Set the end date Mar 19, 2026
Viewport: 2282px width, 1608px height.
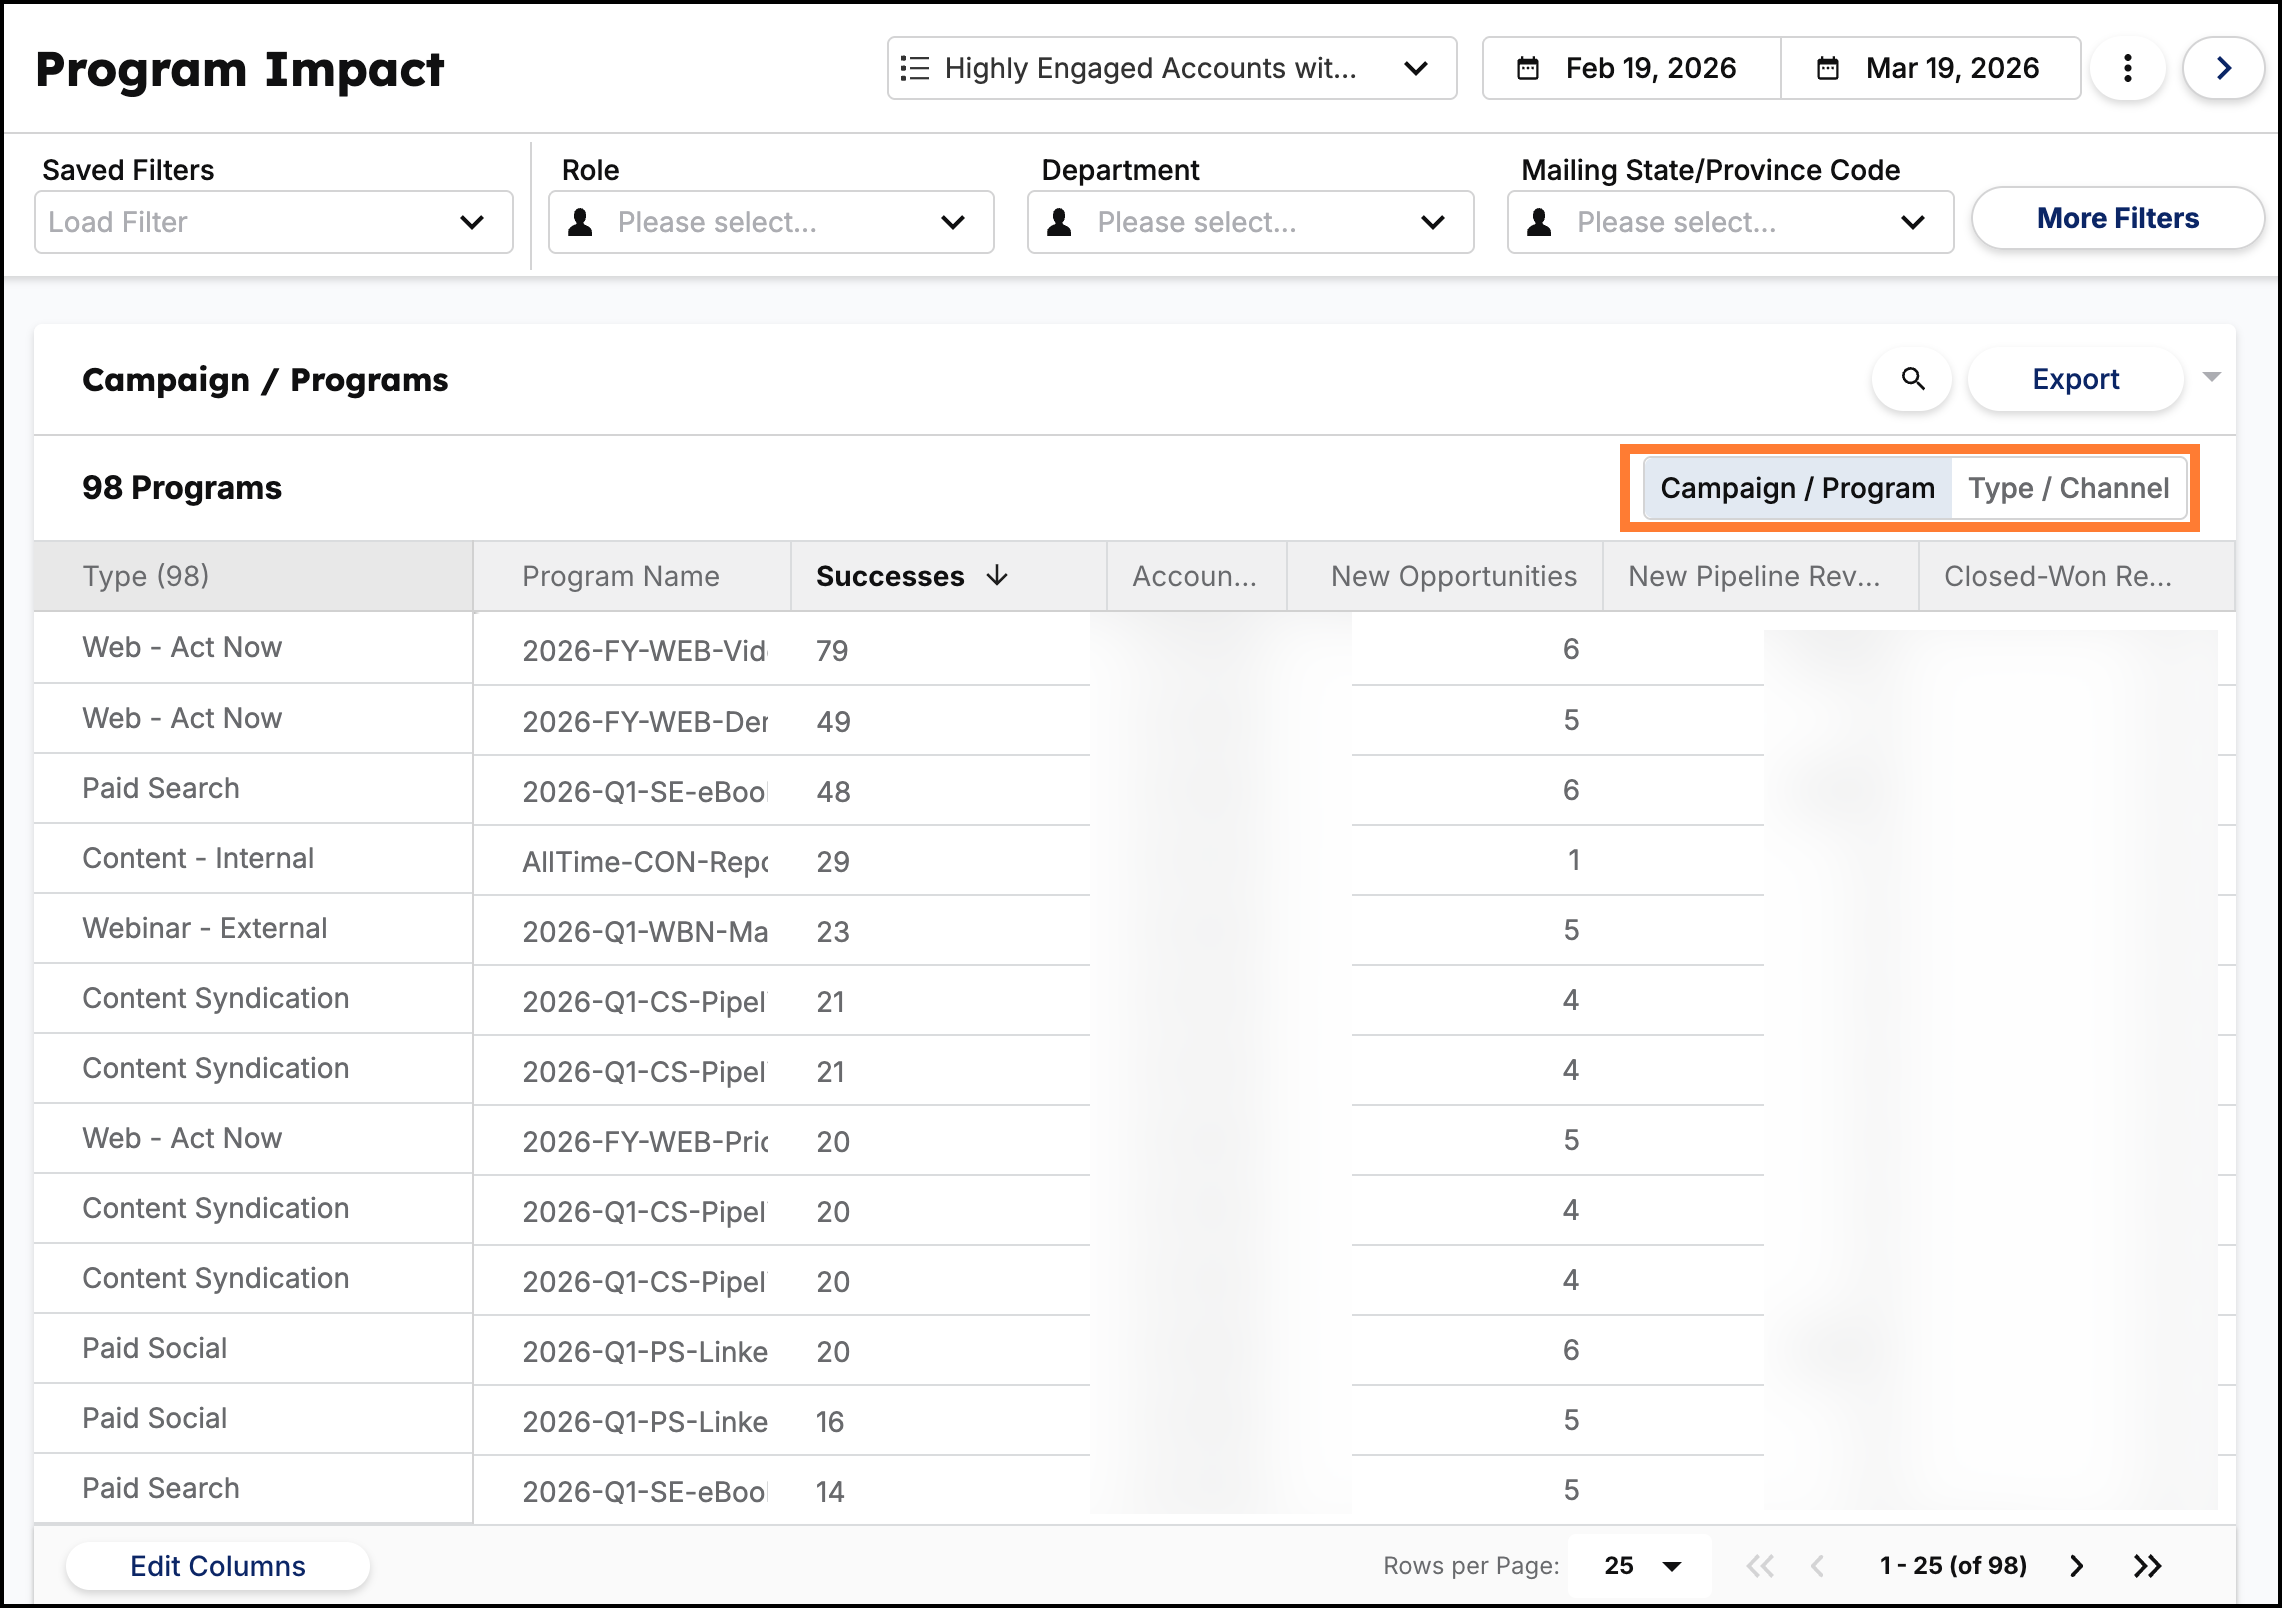pos(1931,68)
